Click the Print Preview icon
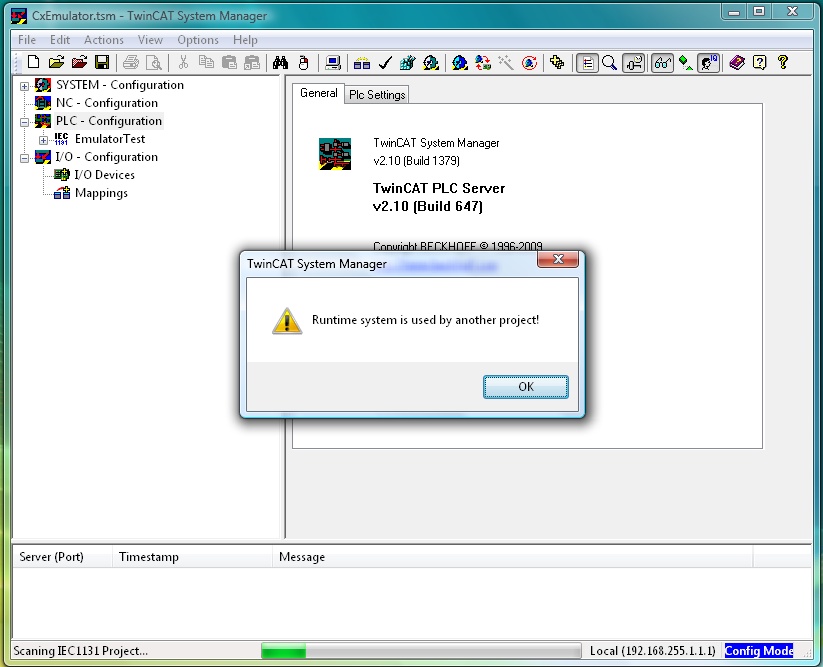The height and width of the screenshot is (667, 823). click(x=153, y=63)
